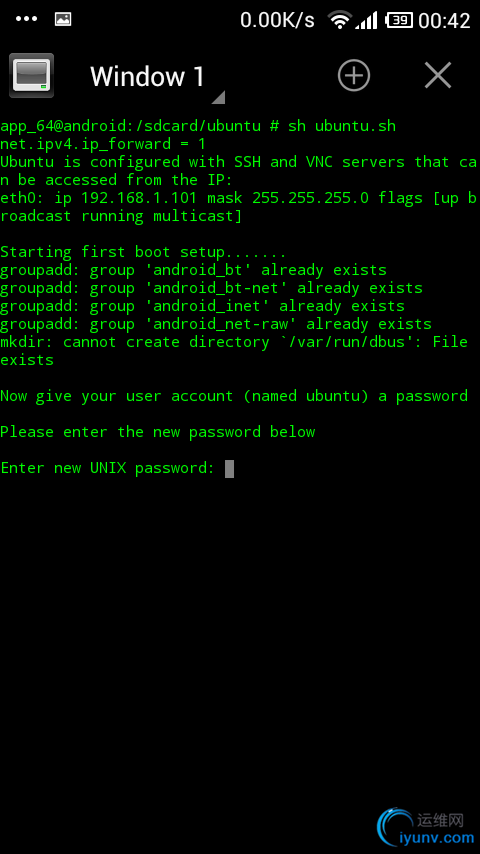The height and width of the screenshot is (854, 480).
Task: Click the '/var/run/dbus' mkdir error line
Action: pyautogui.click(x=234, y=351)
